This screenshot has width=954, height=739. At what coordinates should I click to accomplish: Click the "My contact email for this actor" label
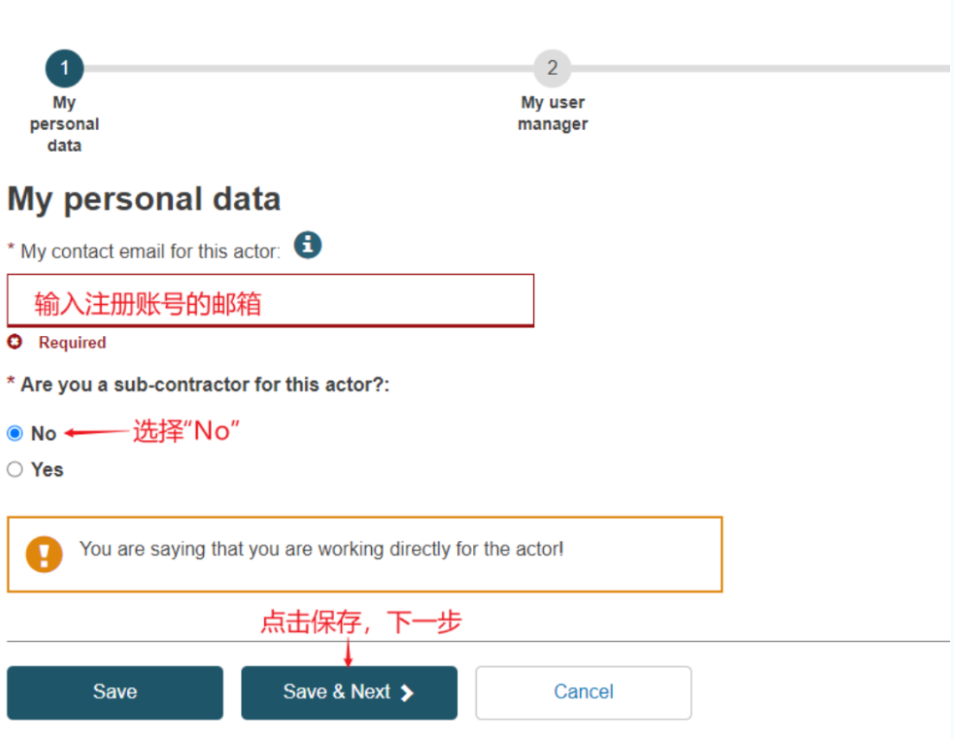(150, 252)
